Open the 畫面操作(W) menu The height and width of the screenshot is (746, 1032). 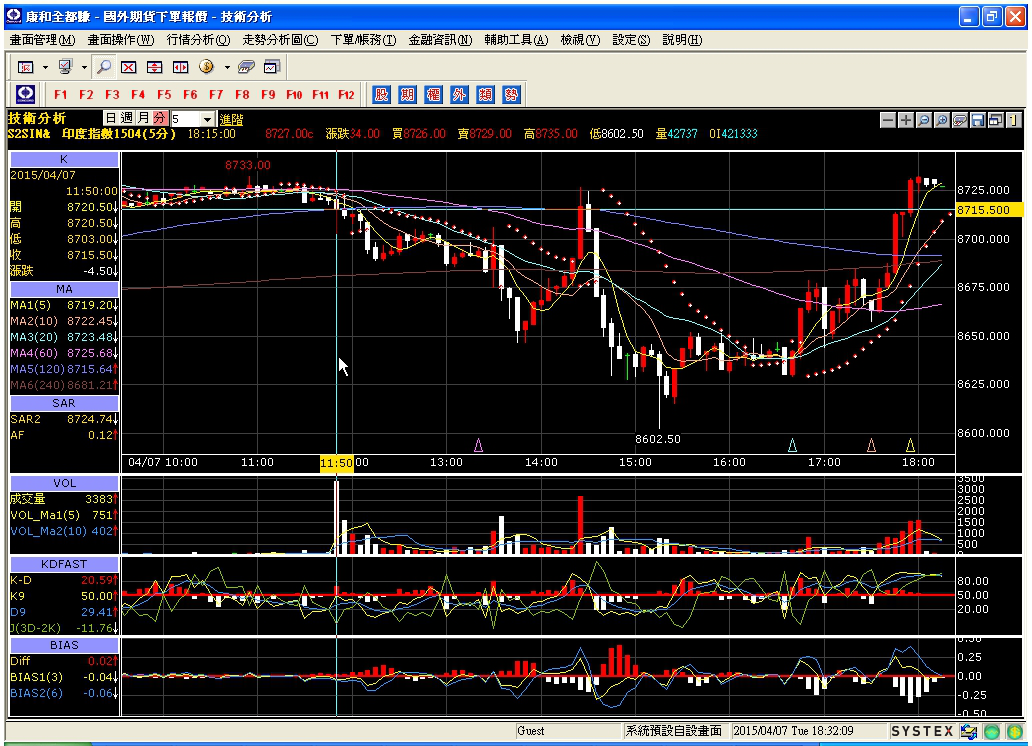(120, 40)
